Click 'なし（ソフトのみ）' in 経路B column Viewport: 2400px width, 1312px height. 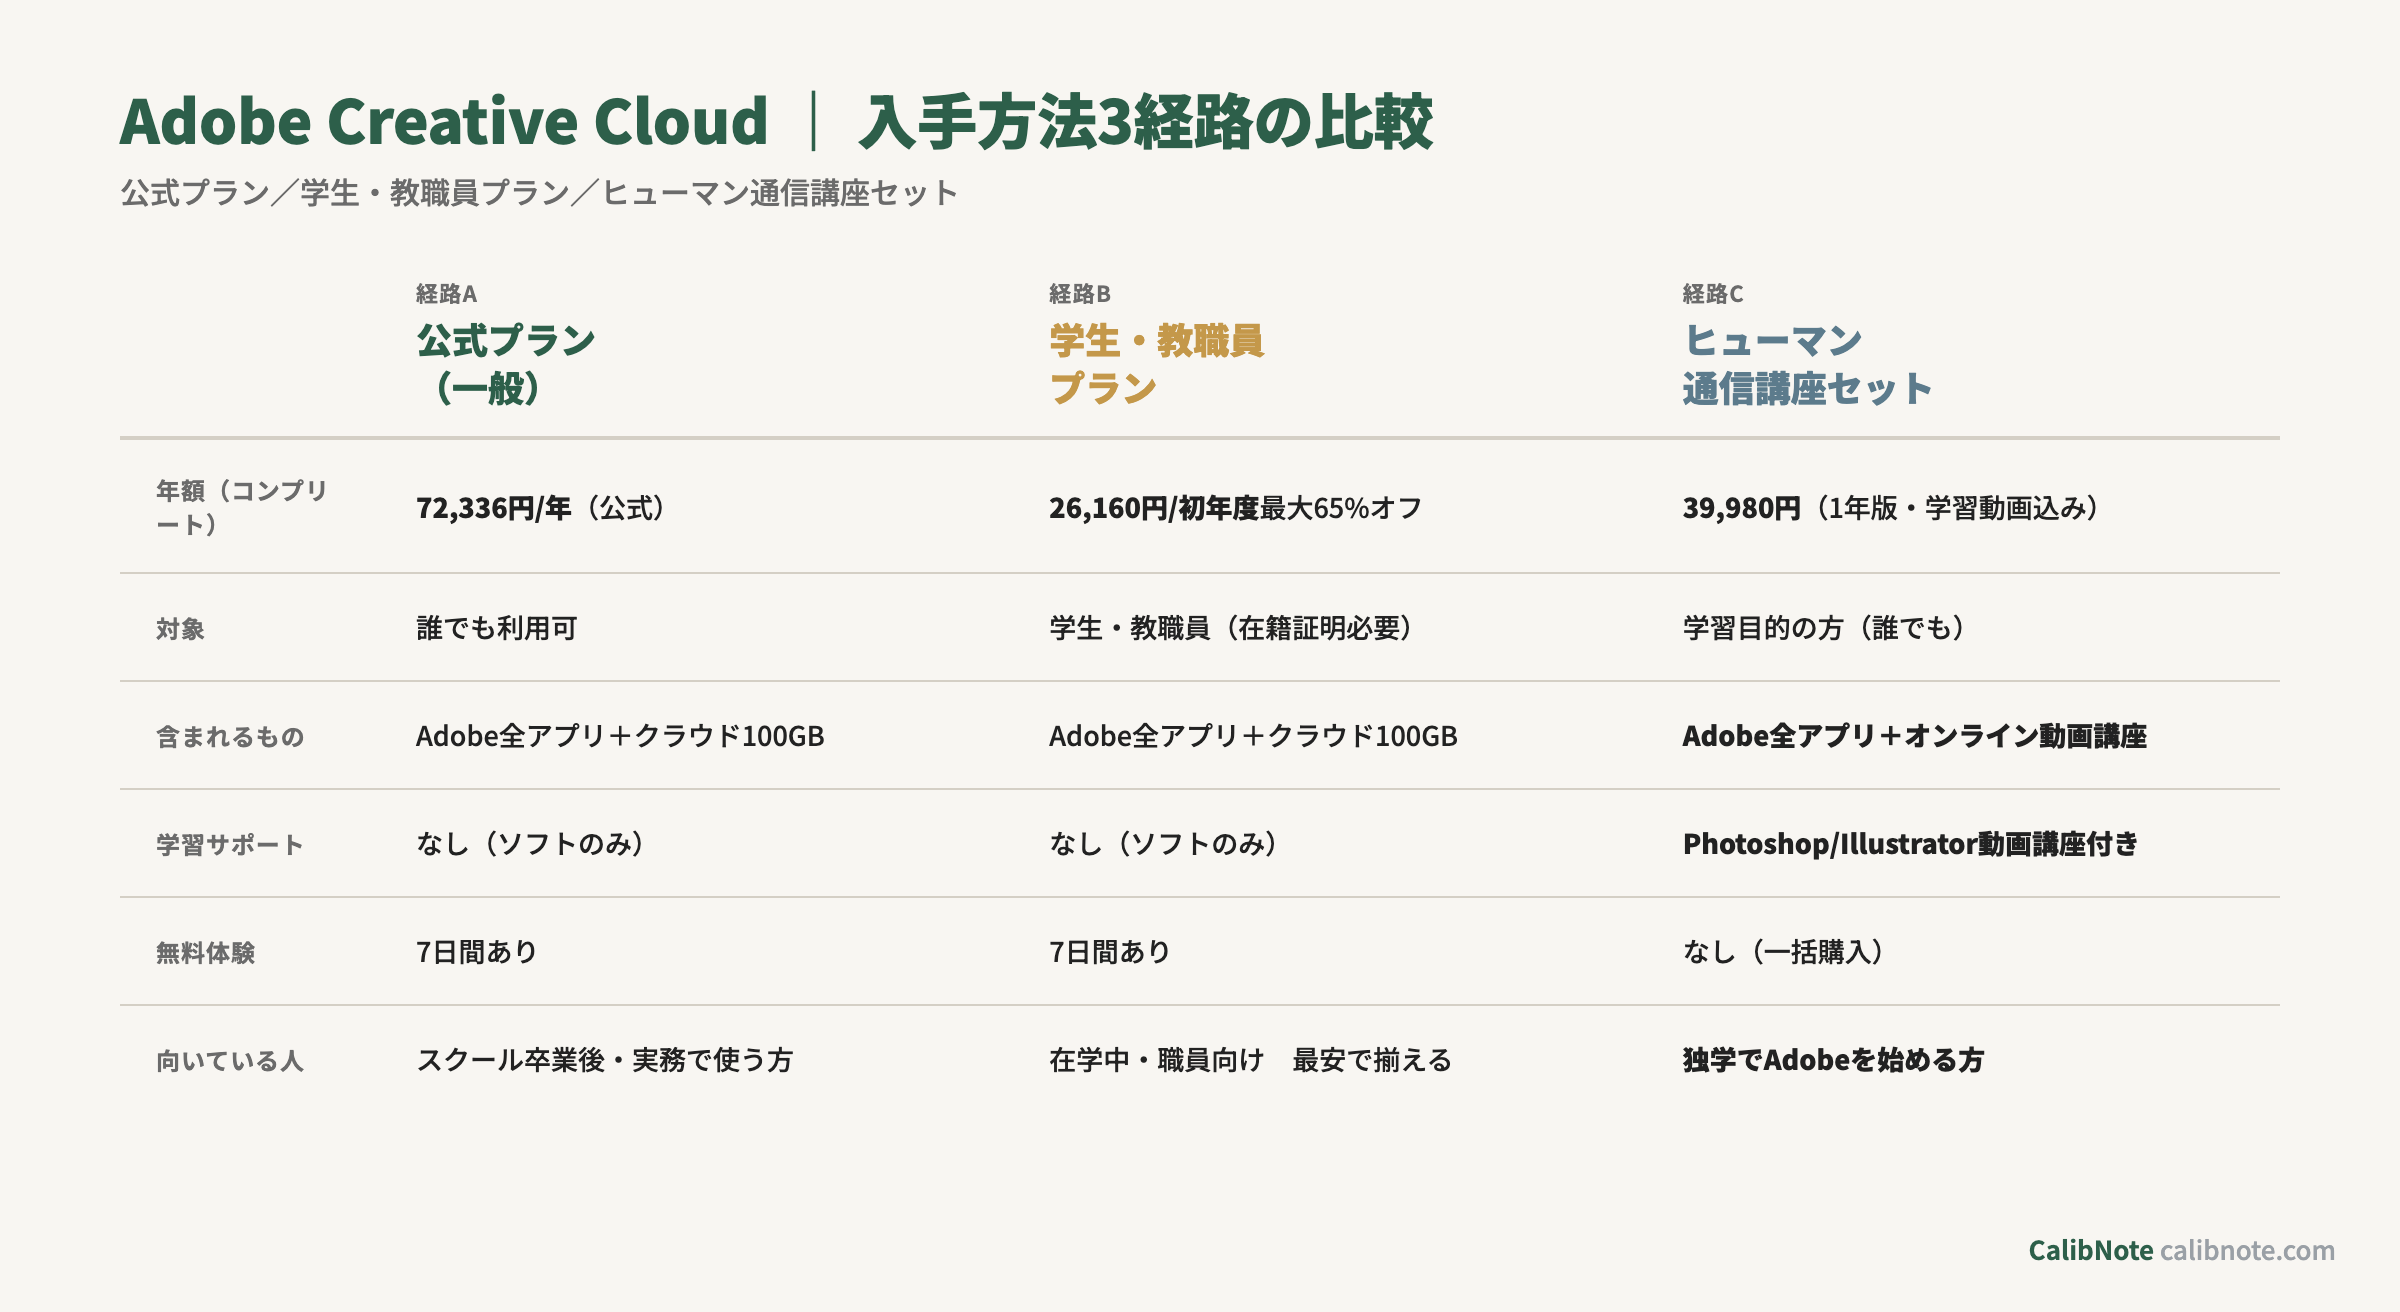tap(1163, 844)
